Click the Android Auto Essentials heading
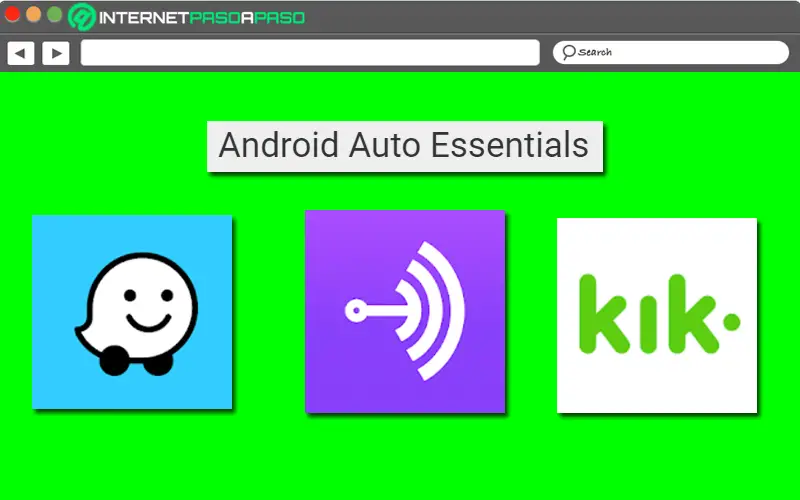 coord(405,146)
